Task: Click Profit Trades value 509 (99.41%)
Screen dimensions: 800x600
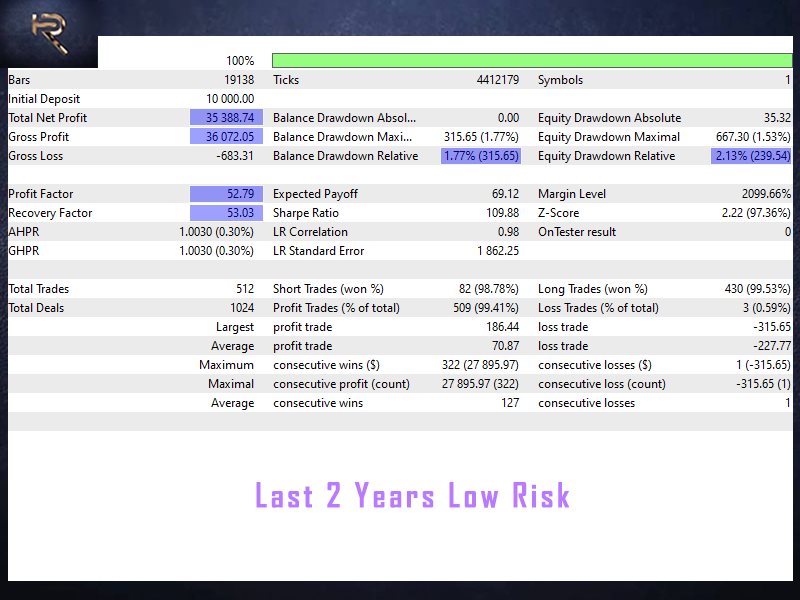Action: [x=486, y=308]
